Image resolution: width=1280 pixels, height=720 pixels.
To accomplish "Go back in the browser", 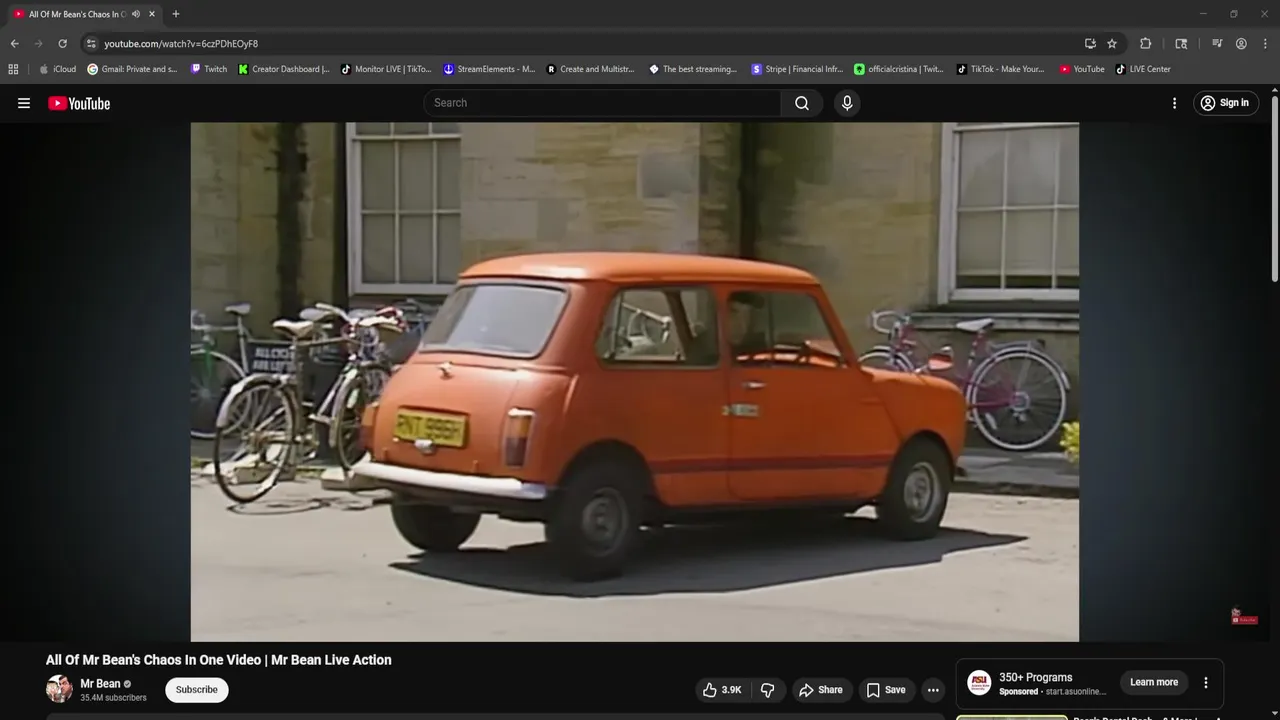I will point(14,44).
